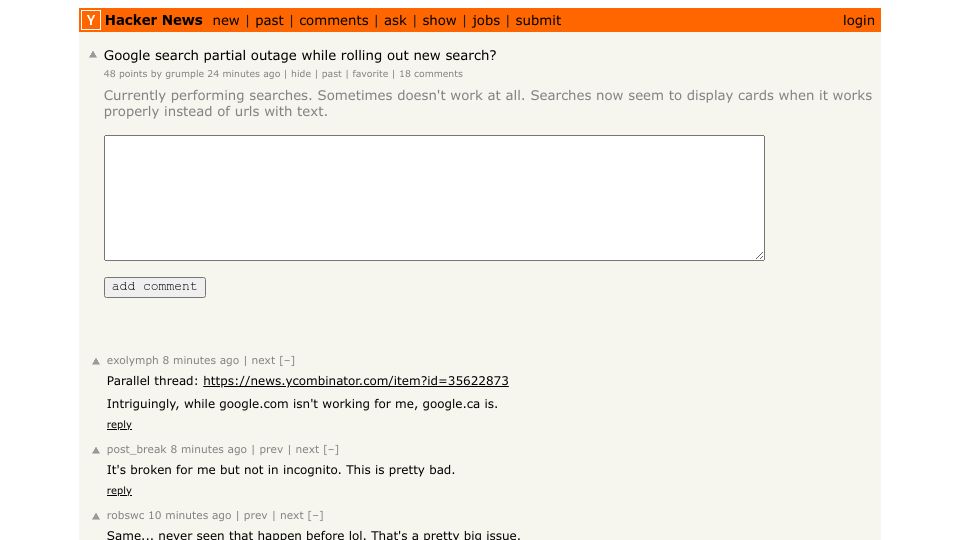Screen dimensions: 960x540
Task: View post_break's user profile
Action: 137,449
